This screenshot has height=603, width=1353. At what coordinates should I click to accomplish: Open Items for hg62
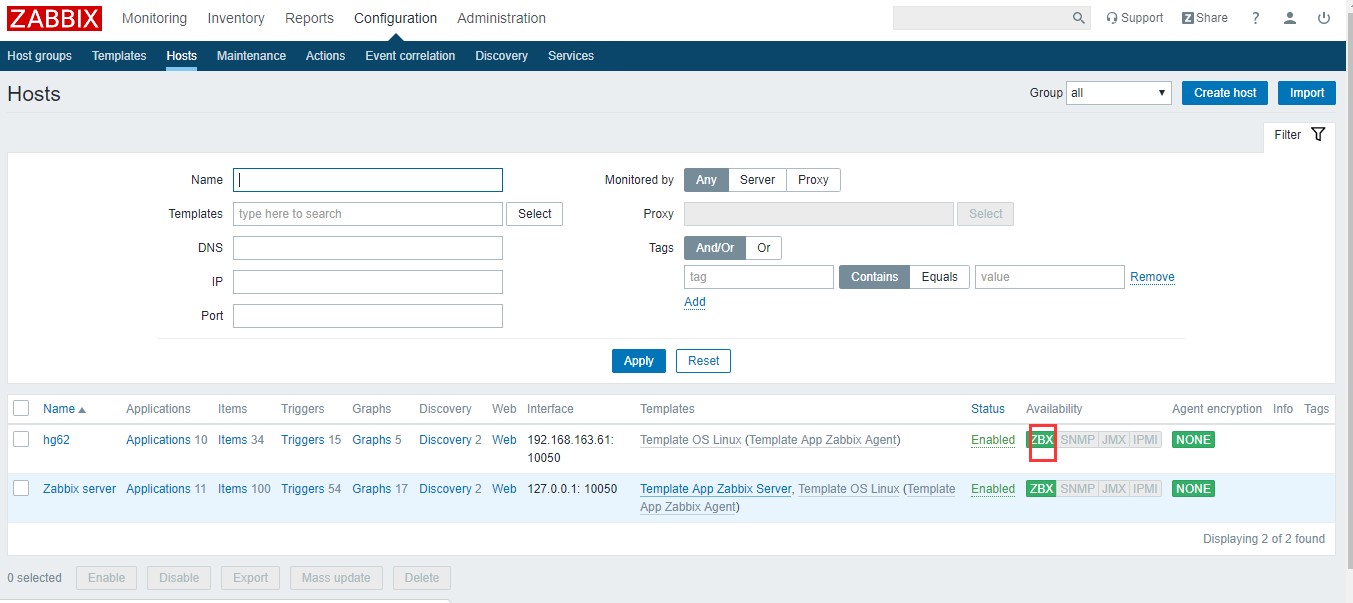(232, 440)
